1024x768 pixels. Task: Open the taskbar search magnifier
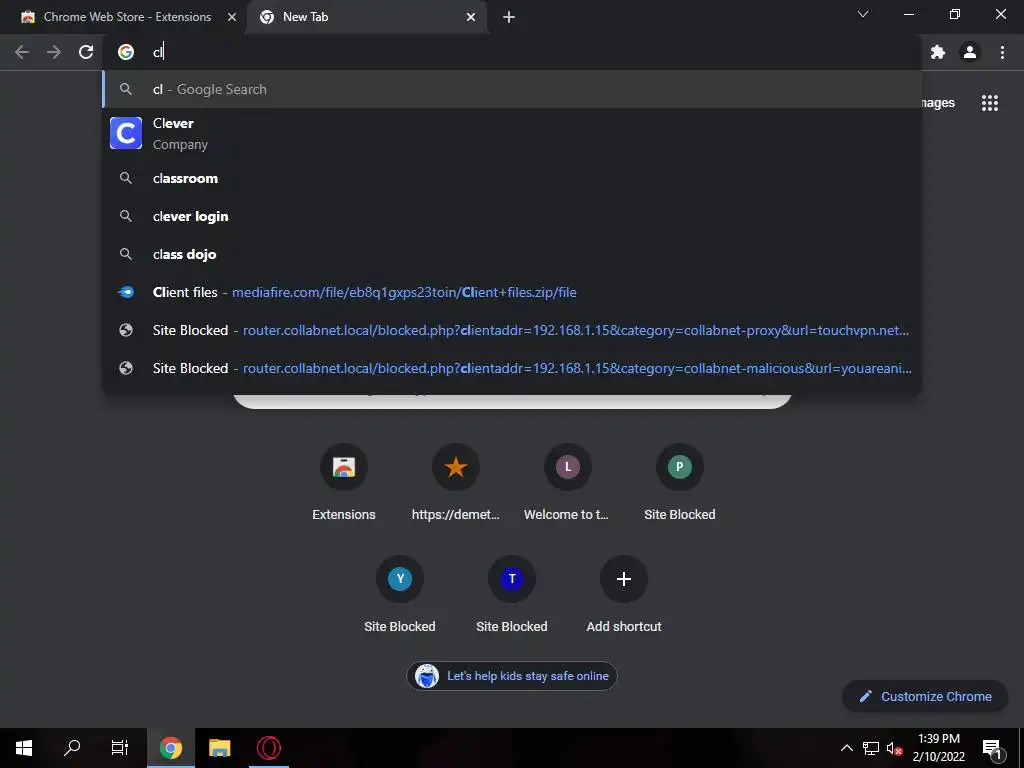point(72,748)
